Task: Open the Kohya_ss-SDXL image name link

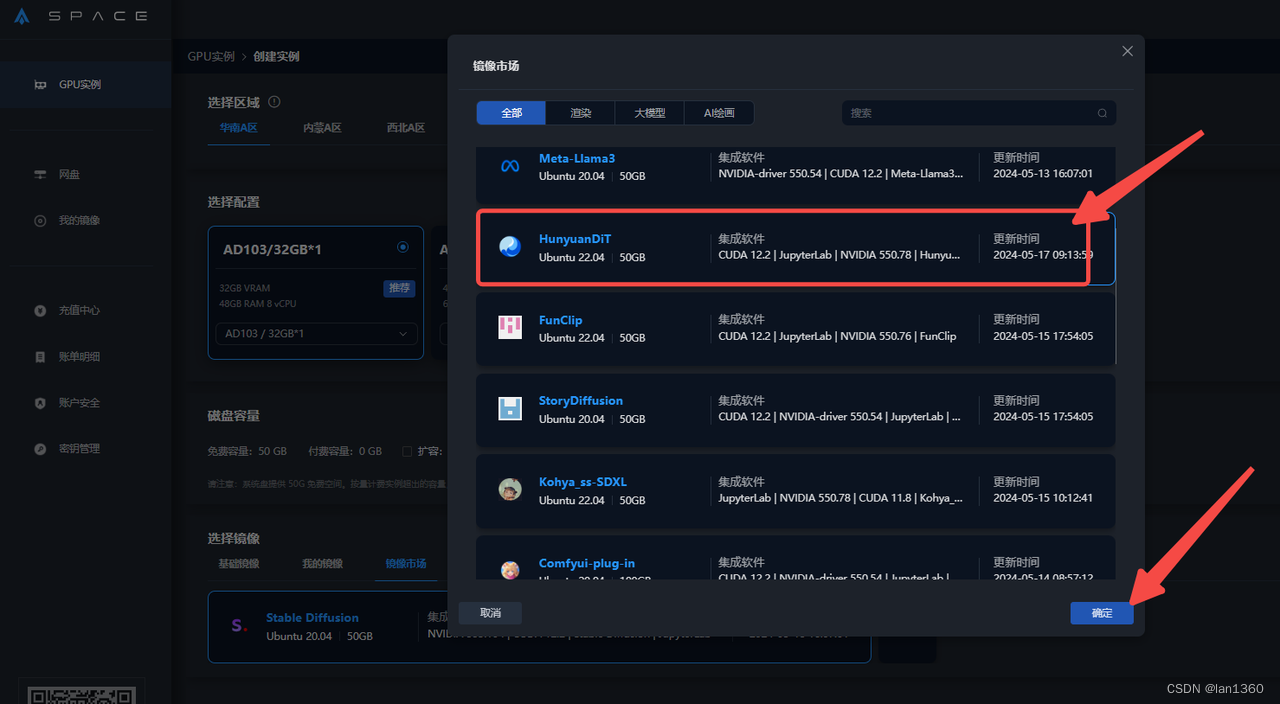Action: point(583,482)
